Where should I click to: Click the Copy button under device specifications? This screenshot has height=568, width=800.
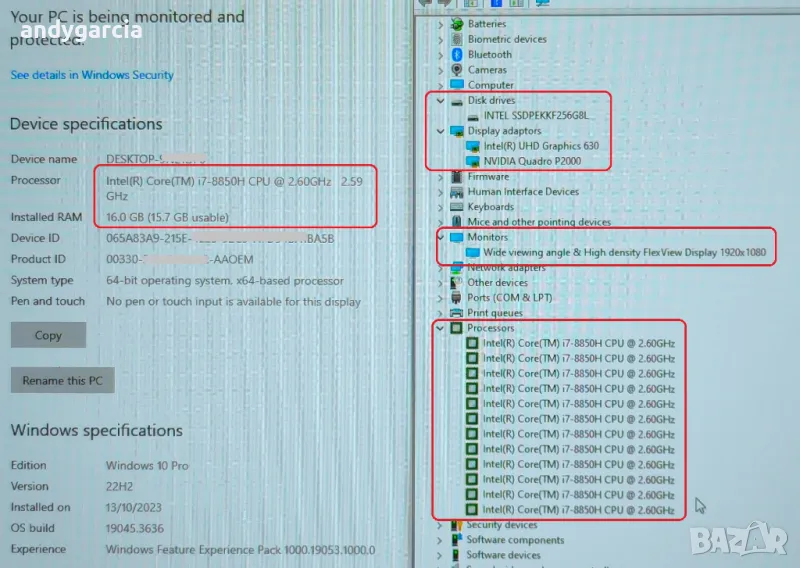[x=48, y=335]
